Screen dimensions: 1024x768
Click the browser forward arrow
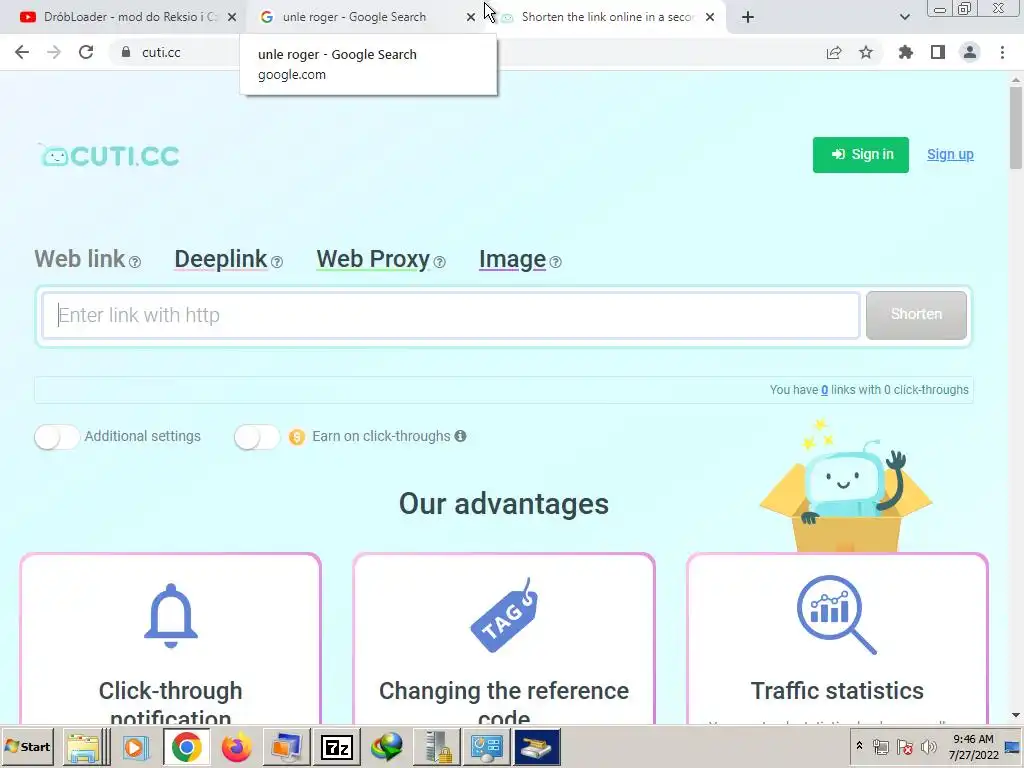pos(54,52)
